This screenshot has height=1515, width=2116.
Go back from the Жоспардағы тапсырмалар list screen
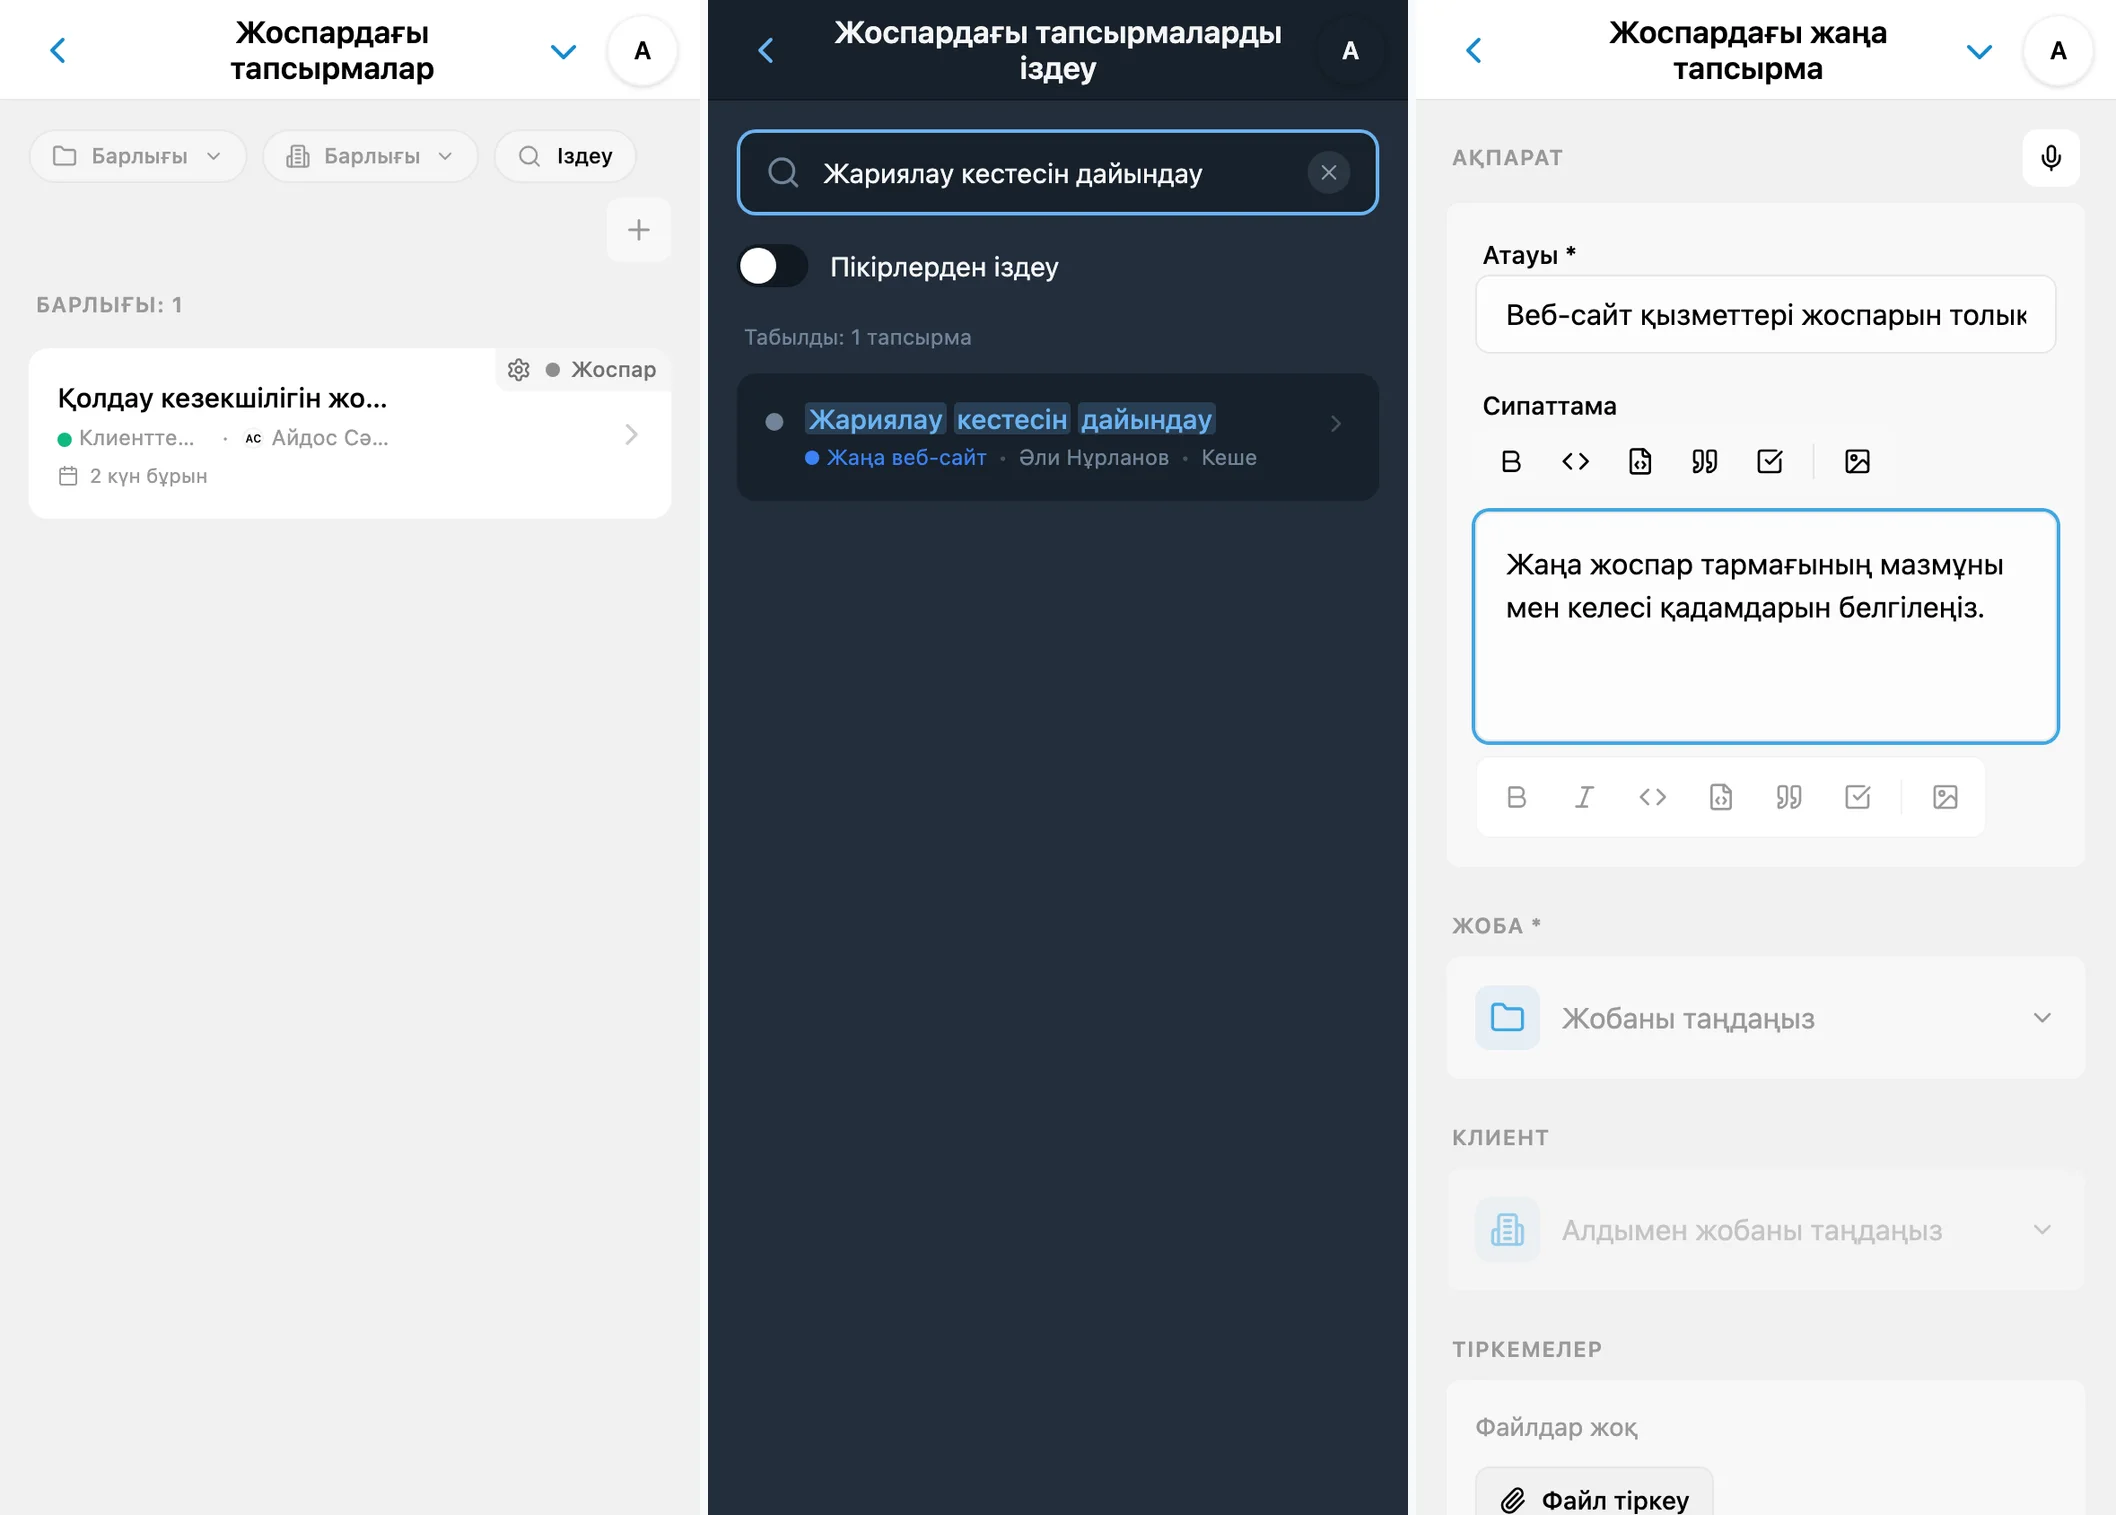click(58, 50)
